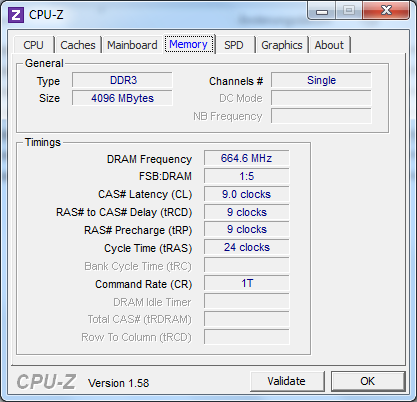Click the Command Rate 1T field
417x402 pixels.
click(247, 284)
